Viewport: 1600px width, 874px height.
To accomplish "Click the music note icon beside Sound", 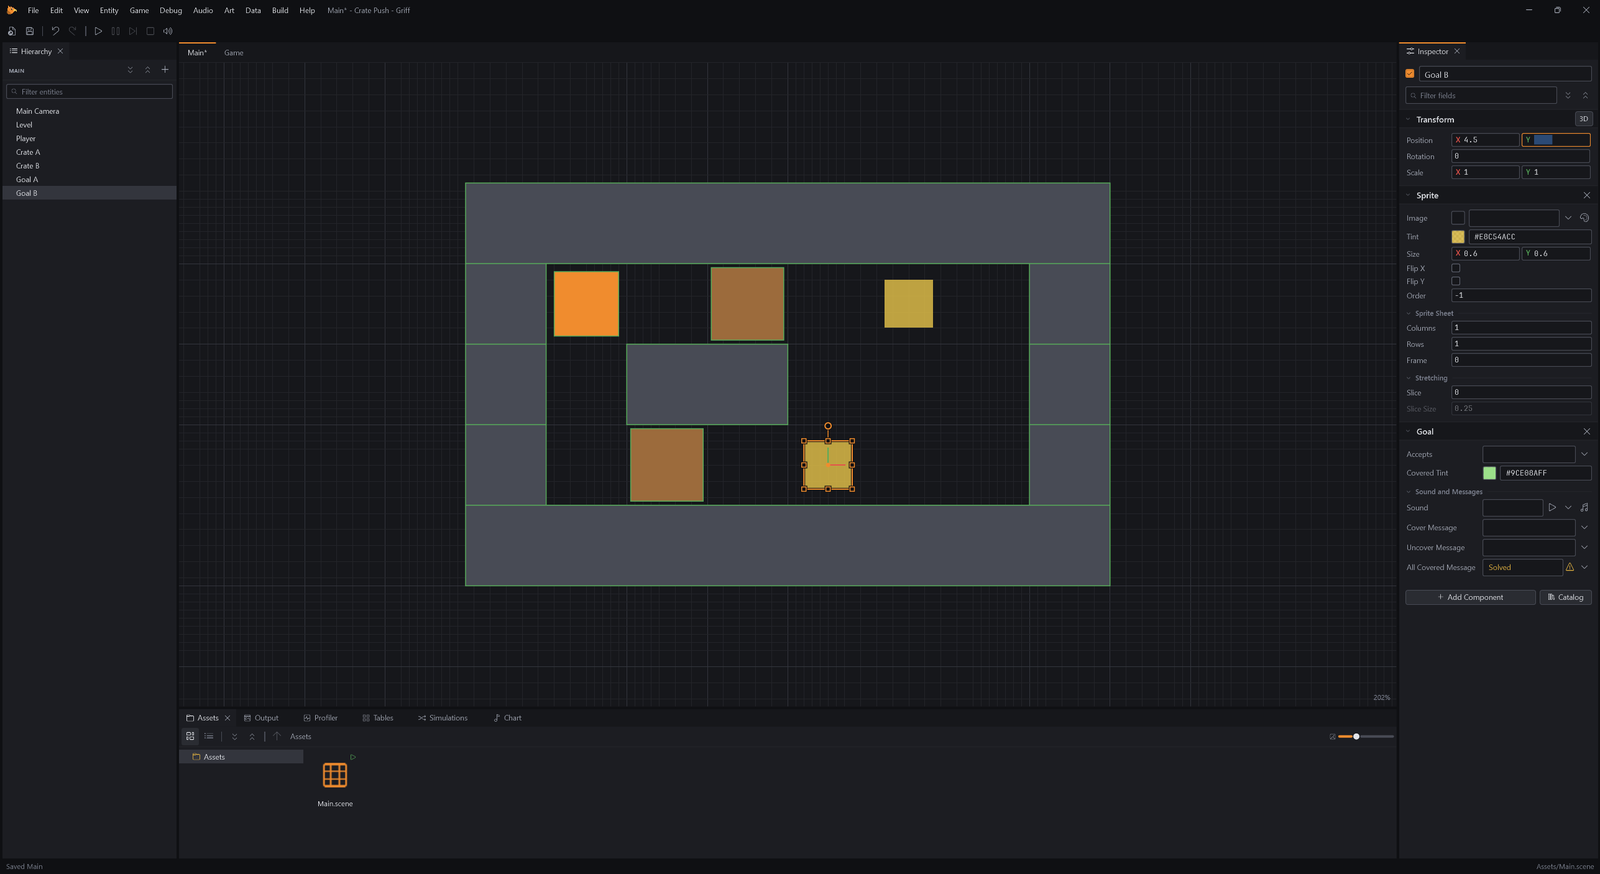I will tap(1584, 507).
